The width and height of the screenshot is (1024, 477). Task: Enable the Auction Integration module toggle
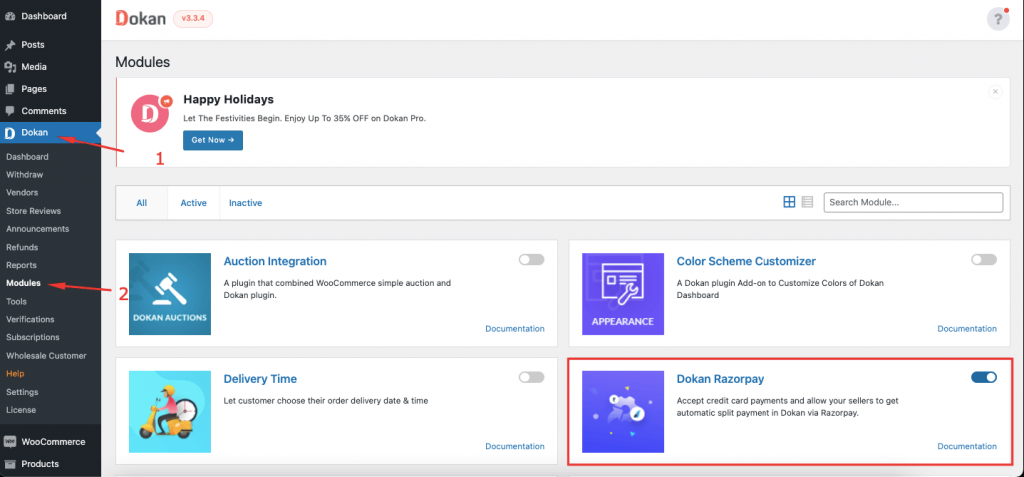(531, 260)
